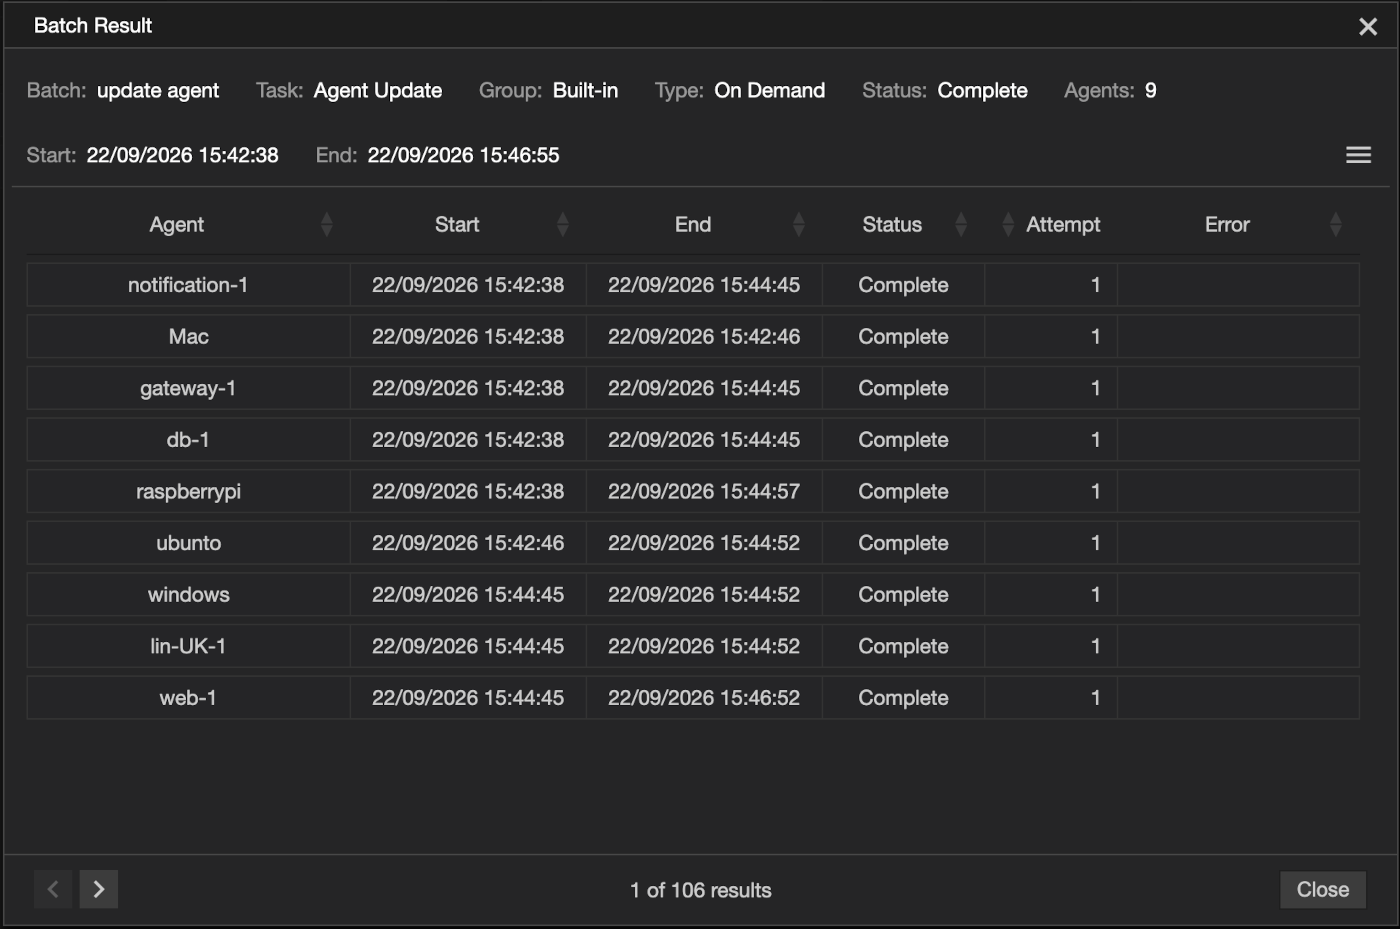Click gateway-1 start time cell
The image size is (1400, 929).
pos(468,388)
